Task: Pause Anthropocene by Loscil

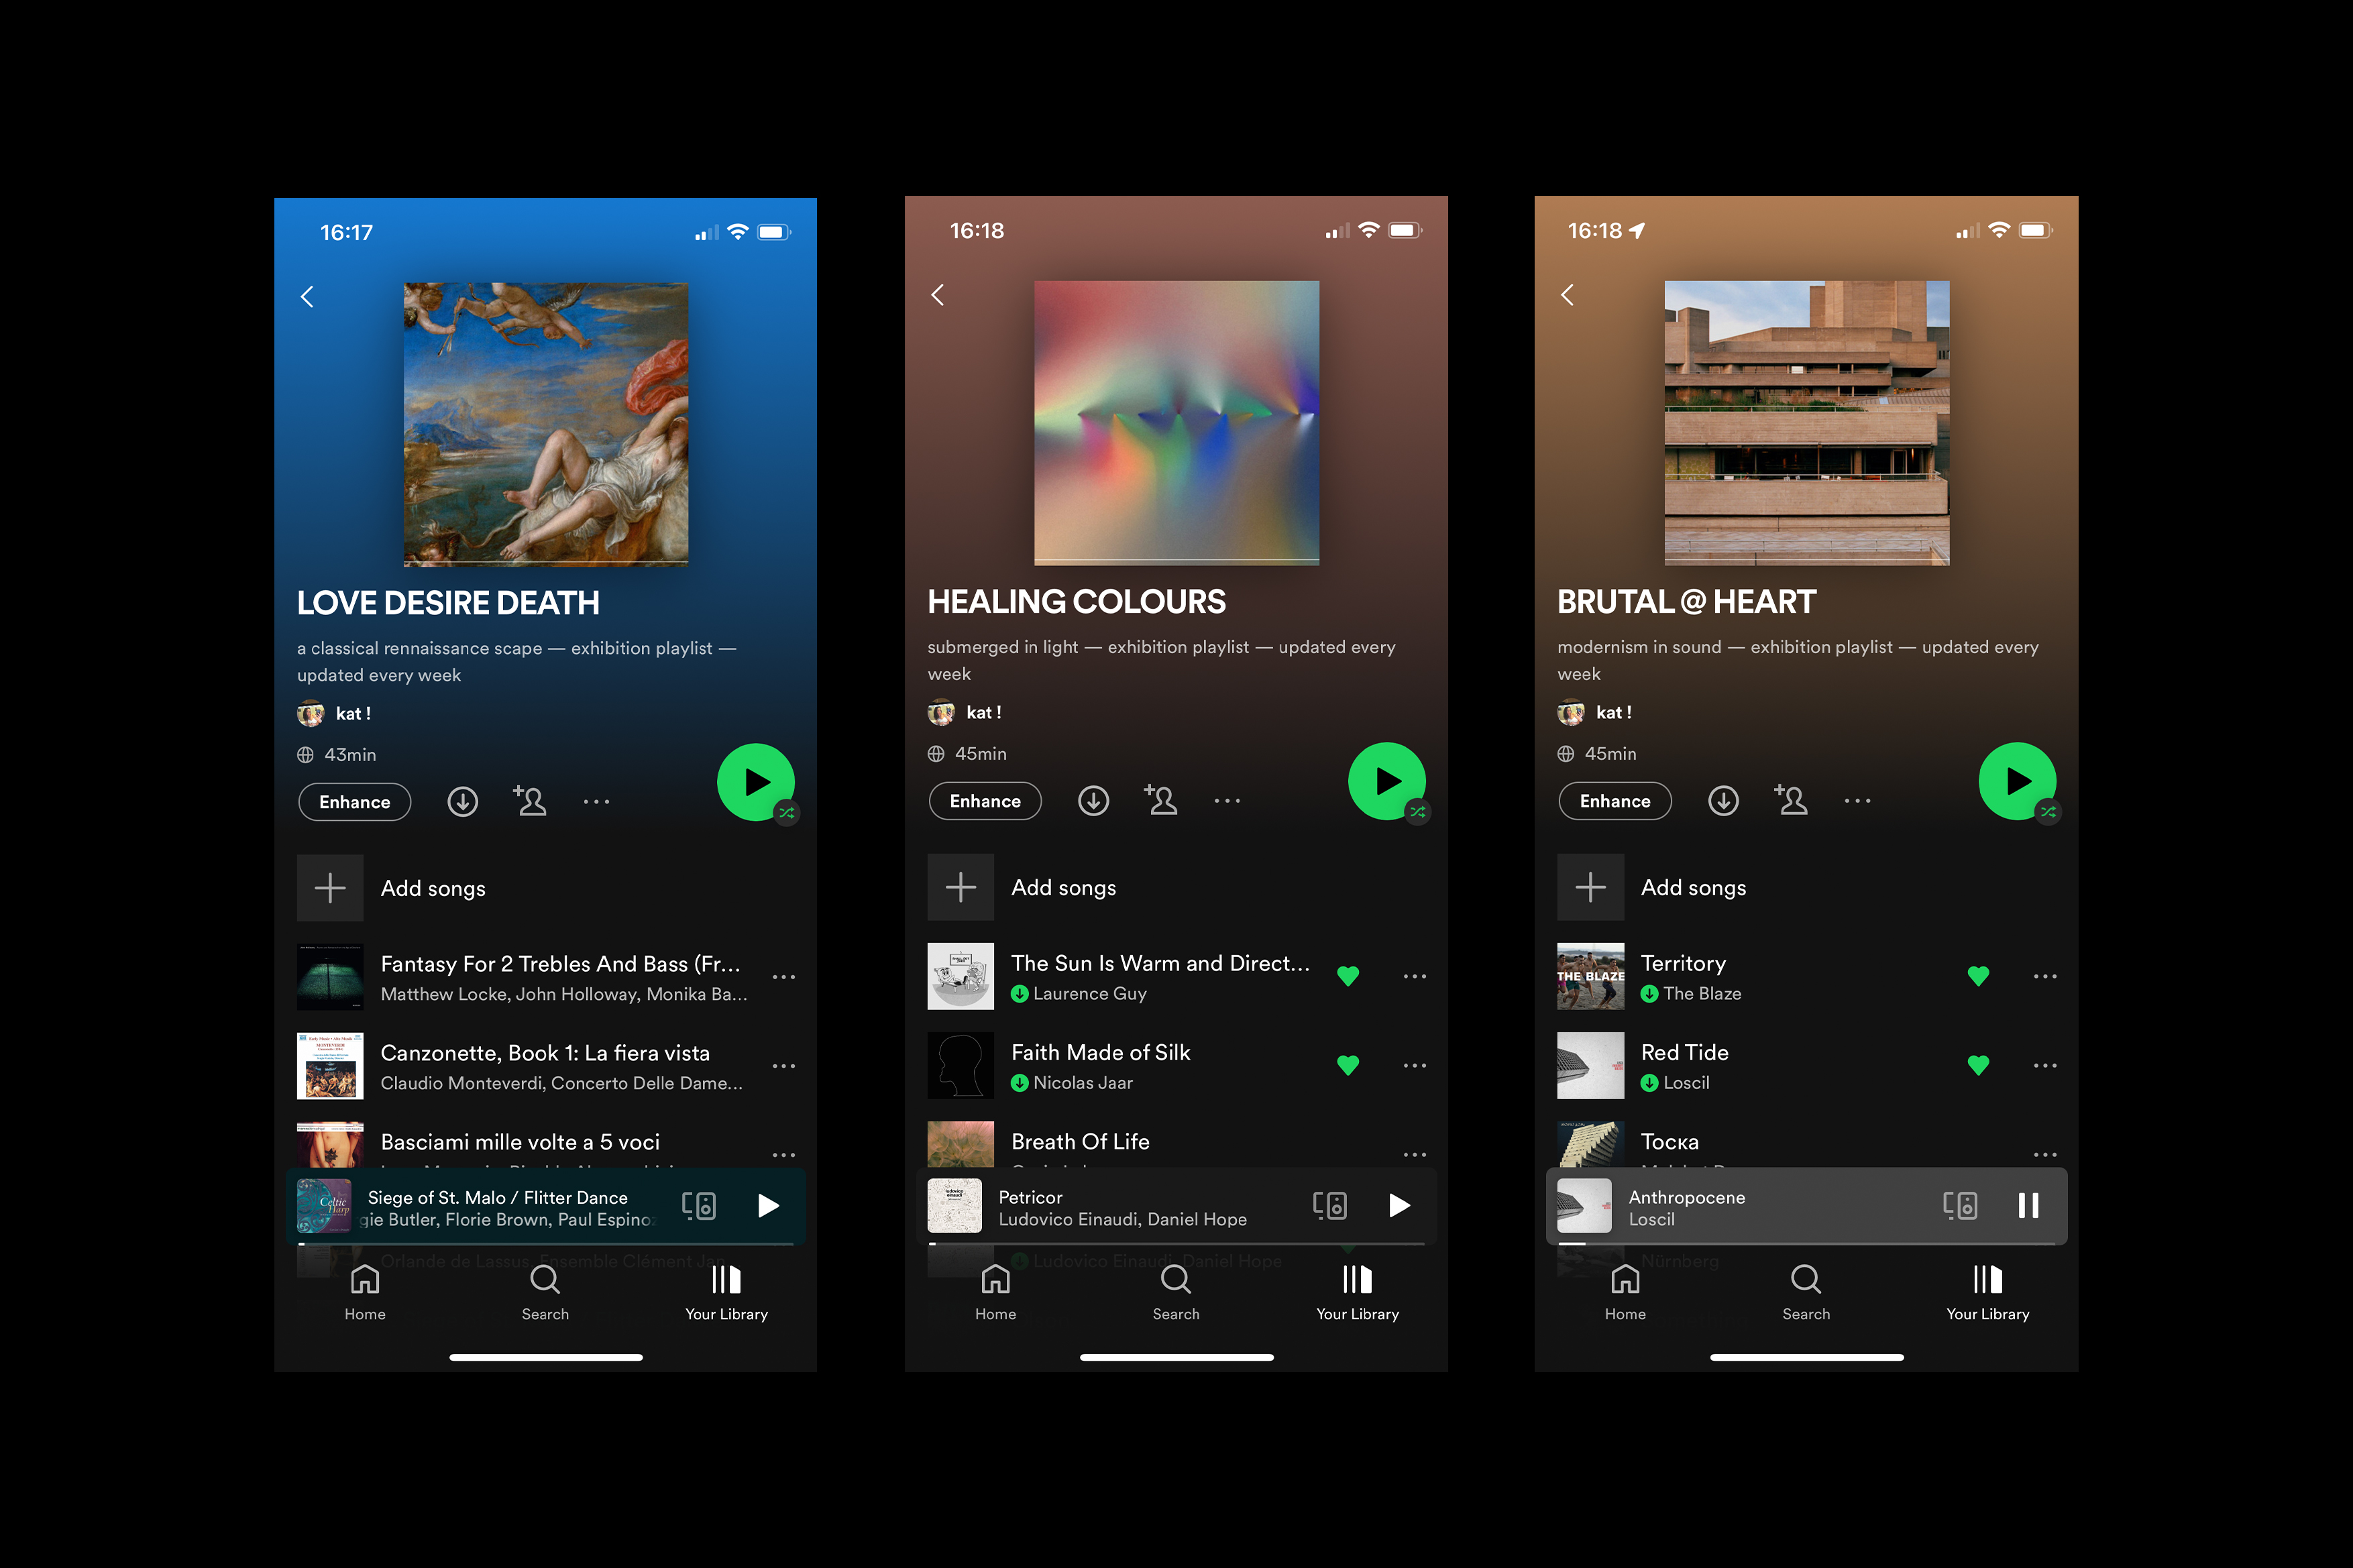Action: 2028,1205
